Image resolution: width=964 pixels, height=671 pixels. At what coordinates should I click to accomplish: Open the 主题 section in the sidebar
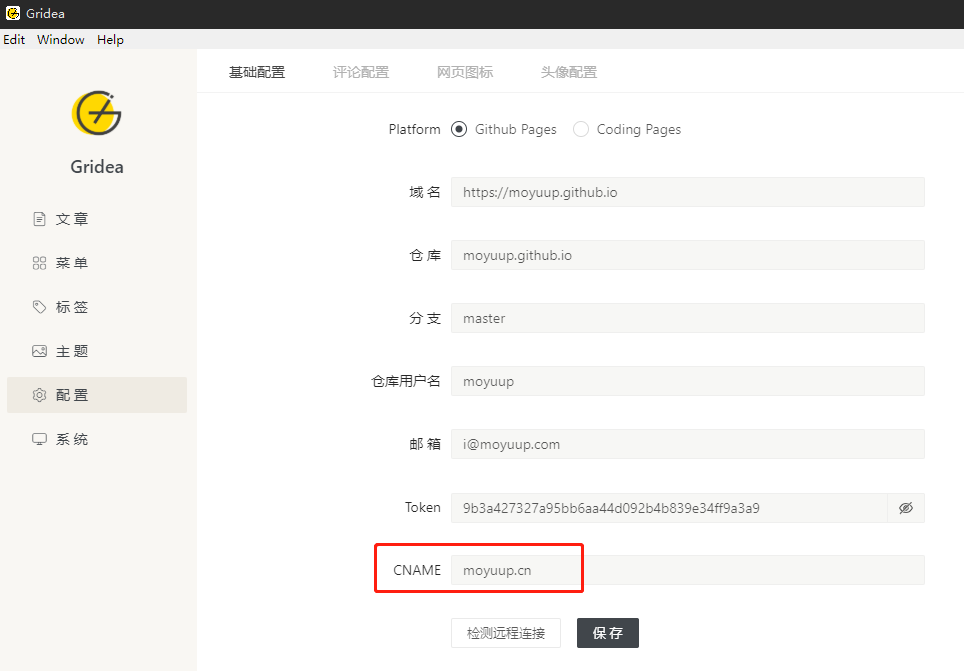(x=97, y=351)
